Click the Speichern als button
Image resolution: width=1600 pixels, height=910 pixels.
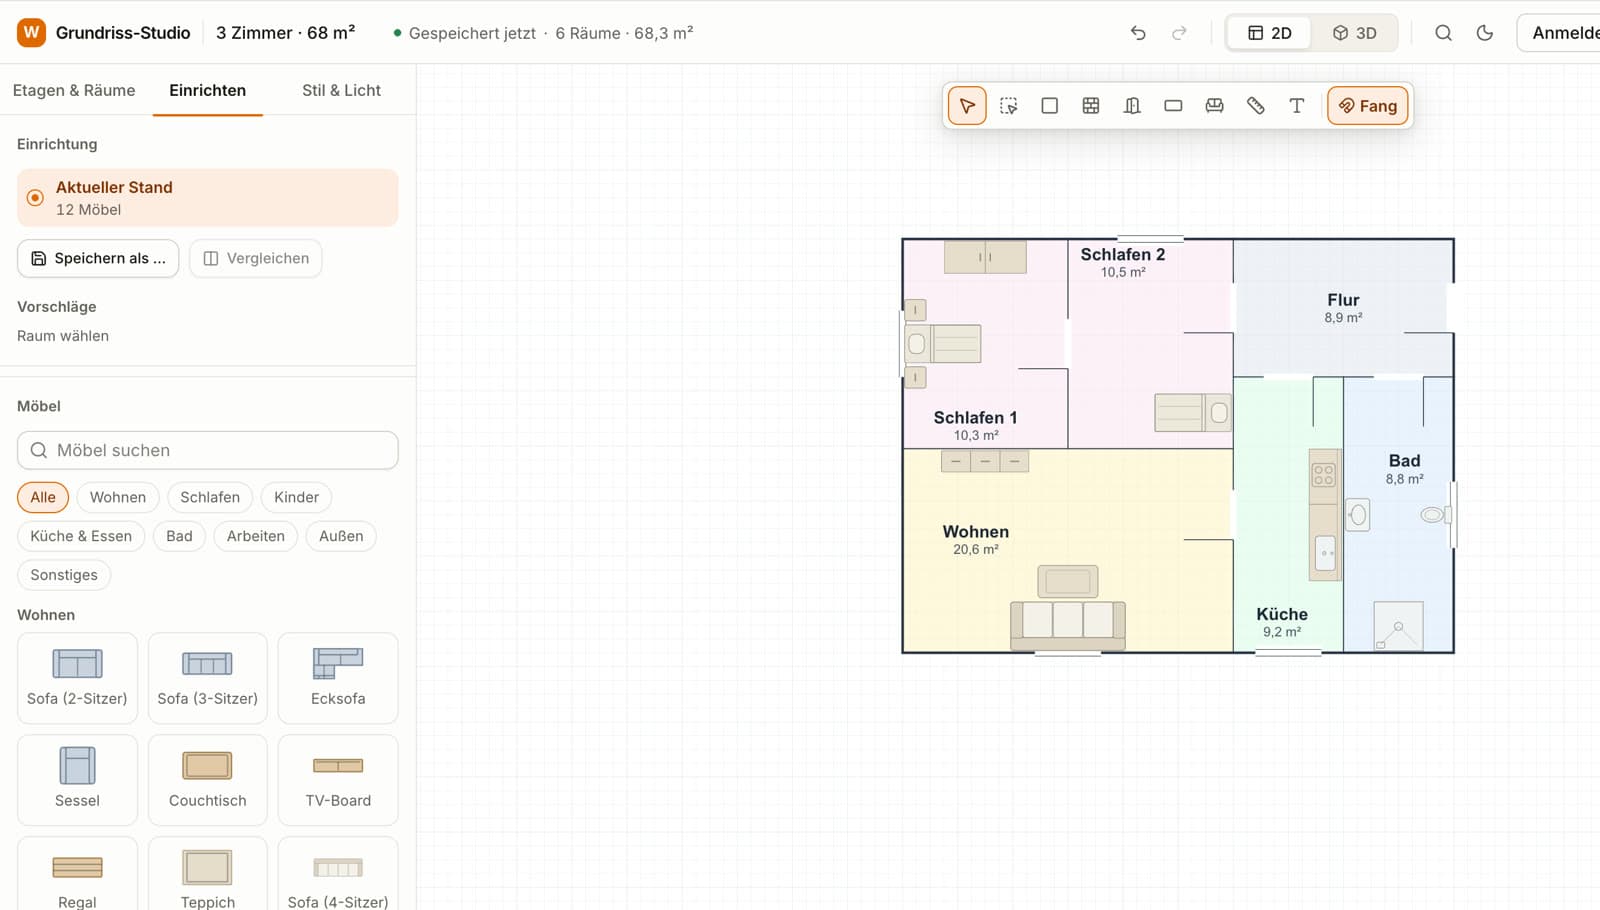(98, 258)
